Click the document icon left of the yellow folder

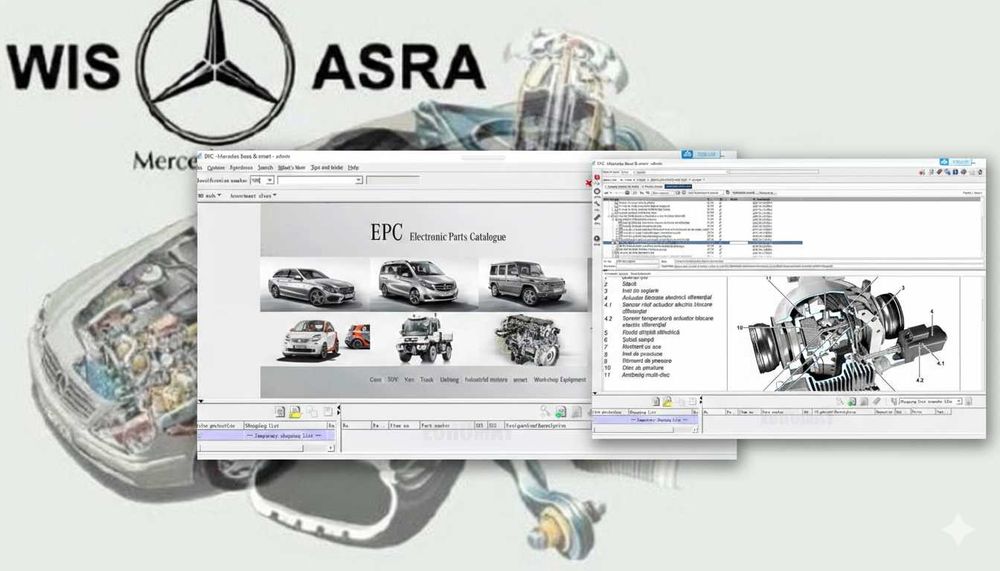pyautogui.click(x=279, y=412)
